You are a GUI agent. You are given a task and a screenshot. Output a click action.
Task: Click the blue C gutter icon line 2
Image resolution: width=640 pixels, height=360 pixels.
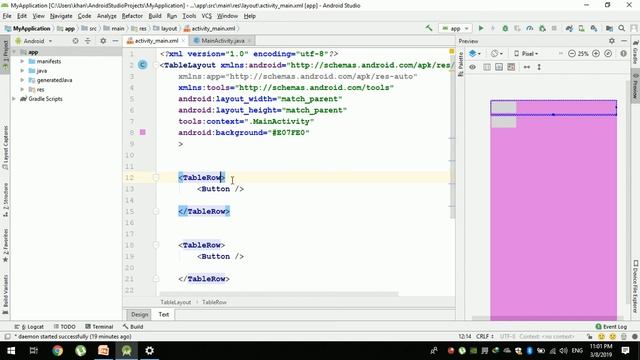(x=142, y=65)
